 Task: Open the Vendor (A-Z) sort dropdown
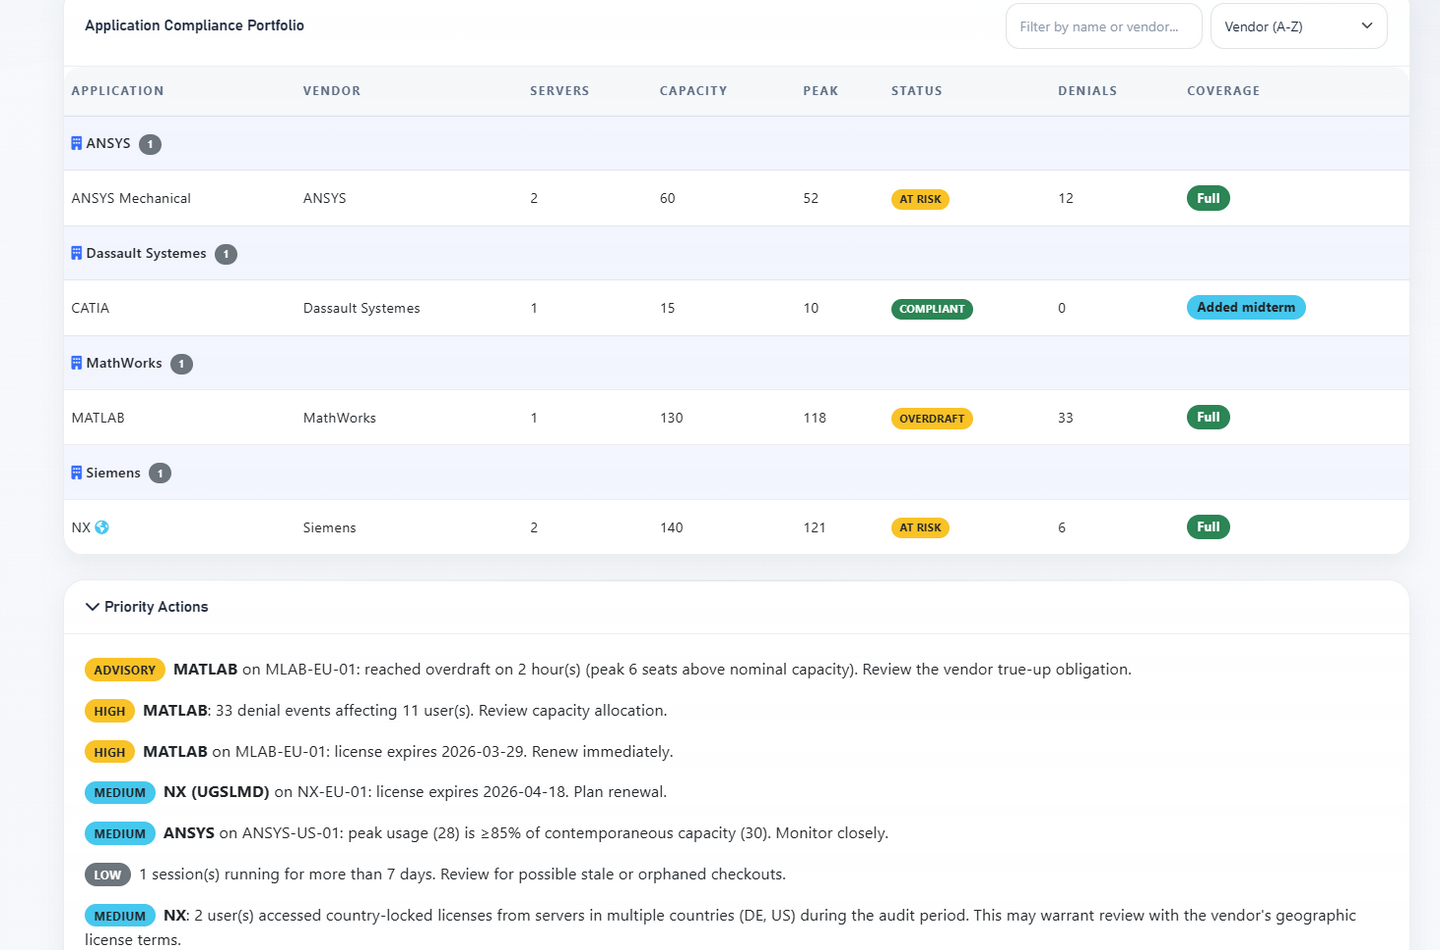(1298, 26)
